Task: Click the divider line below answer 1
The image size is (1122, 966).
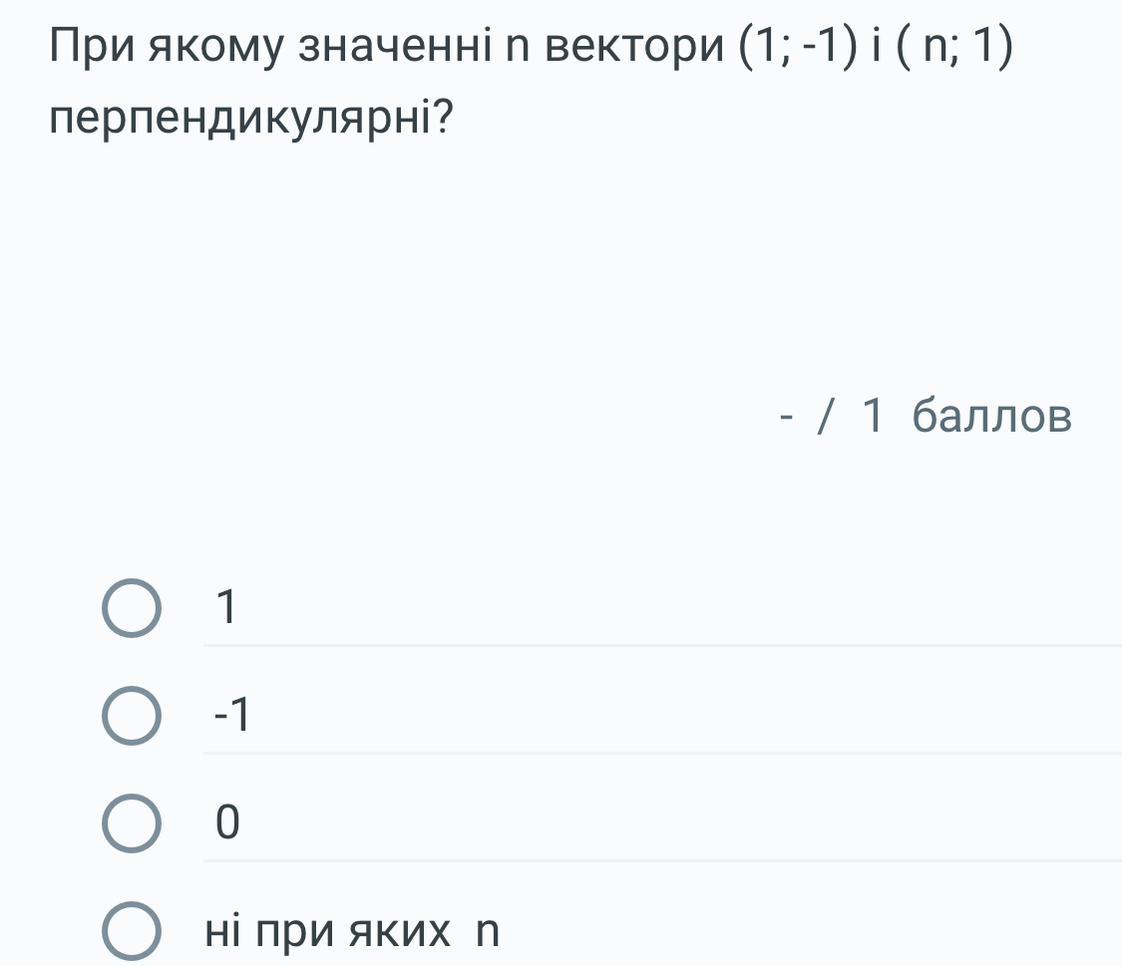Action: 660,646
